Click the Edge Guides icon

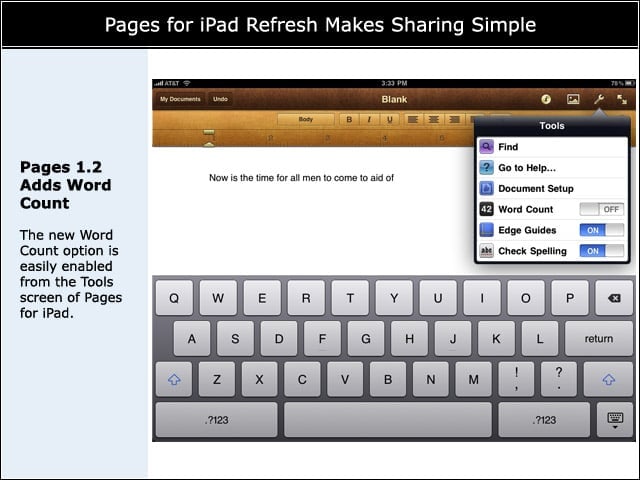click(486, 230)
